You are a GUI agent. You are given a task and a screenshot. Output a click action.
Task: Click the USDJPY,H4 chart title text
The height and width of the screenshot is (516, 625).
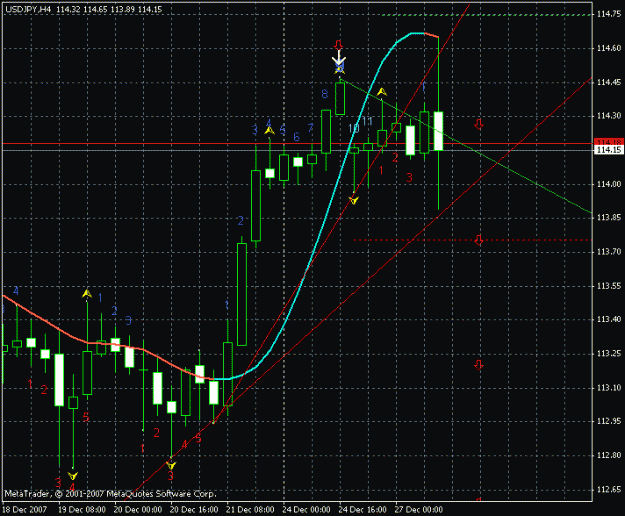click(x=28, y=9)
